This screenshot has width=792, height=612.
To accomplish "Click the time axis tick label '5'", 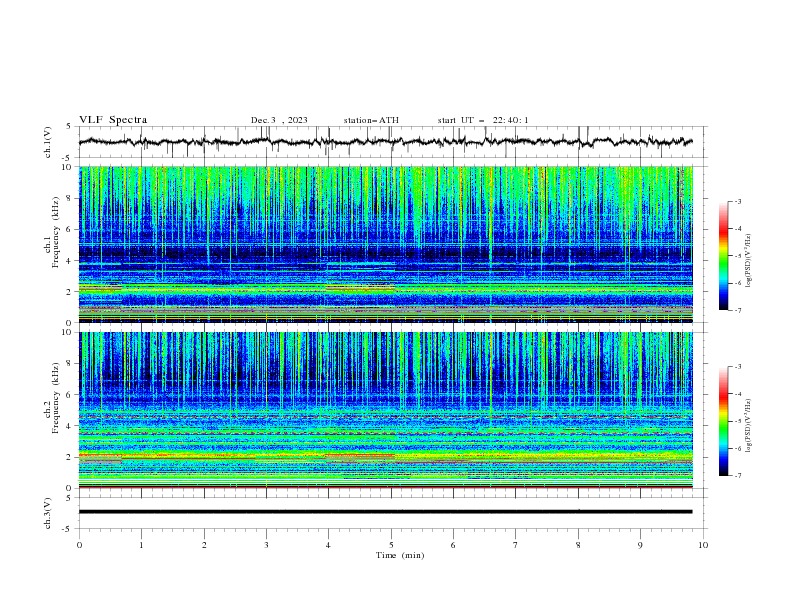I will coord(391,545).
